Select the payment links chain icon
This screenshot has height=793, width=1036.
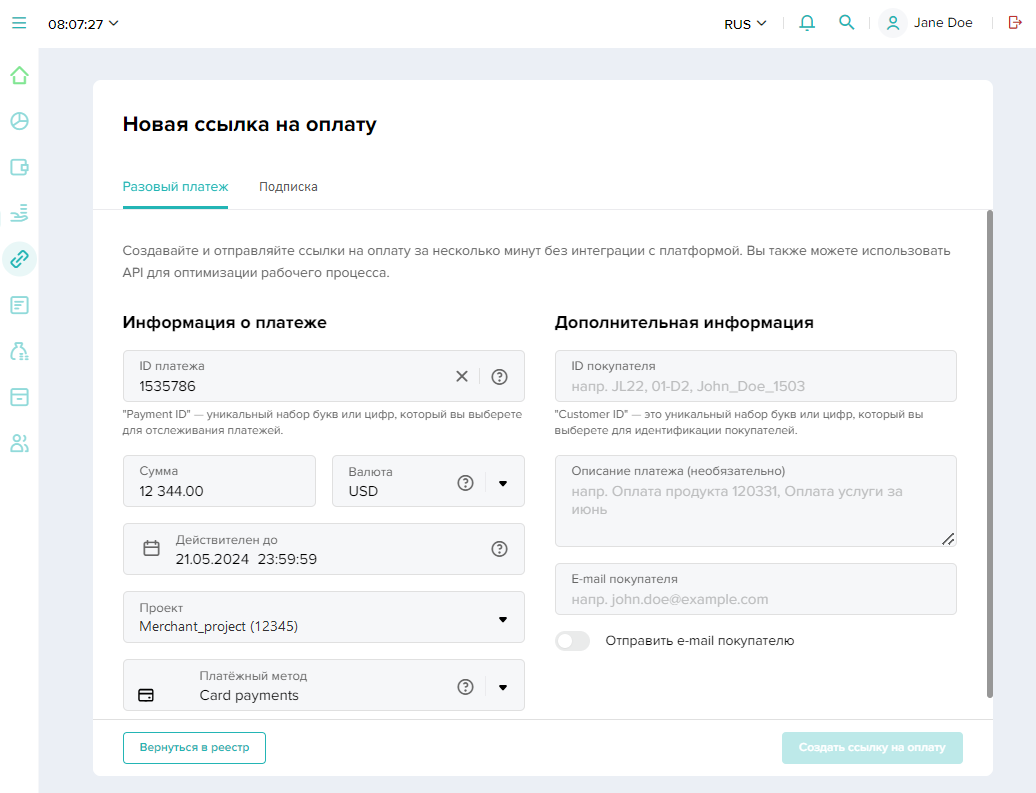pos(19,259)
